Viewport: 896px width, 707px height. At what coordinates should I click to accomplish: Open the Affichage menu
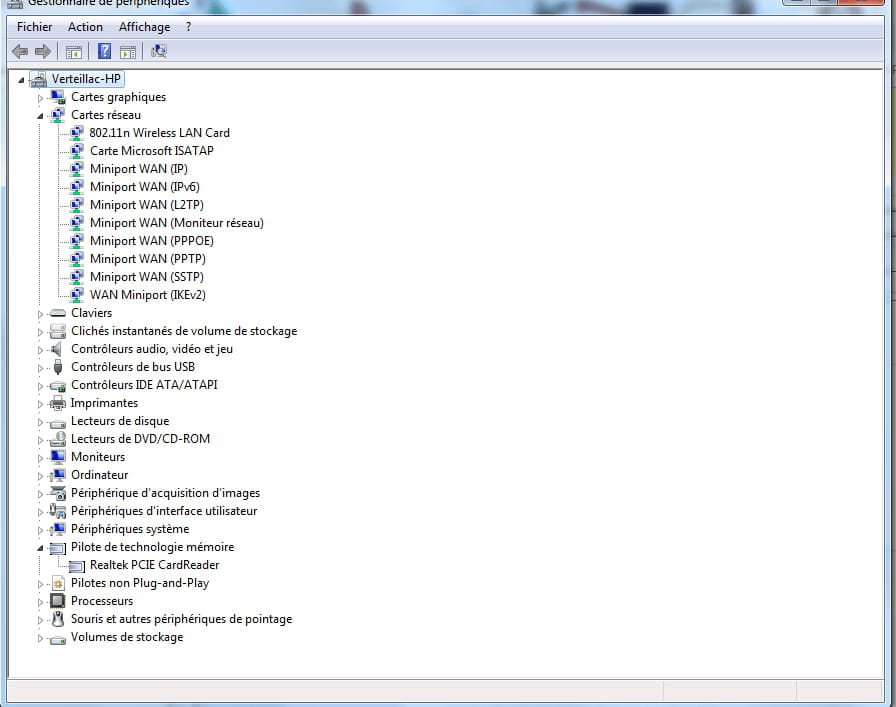[145, 27]
